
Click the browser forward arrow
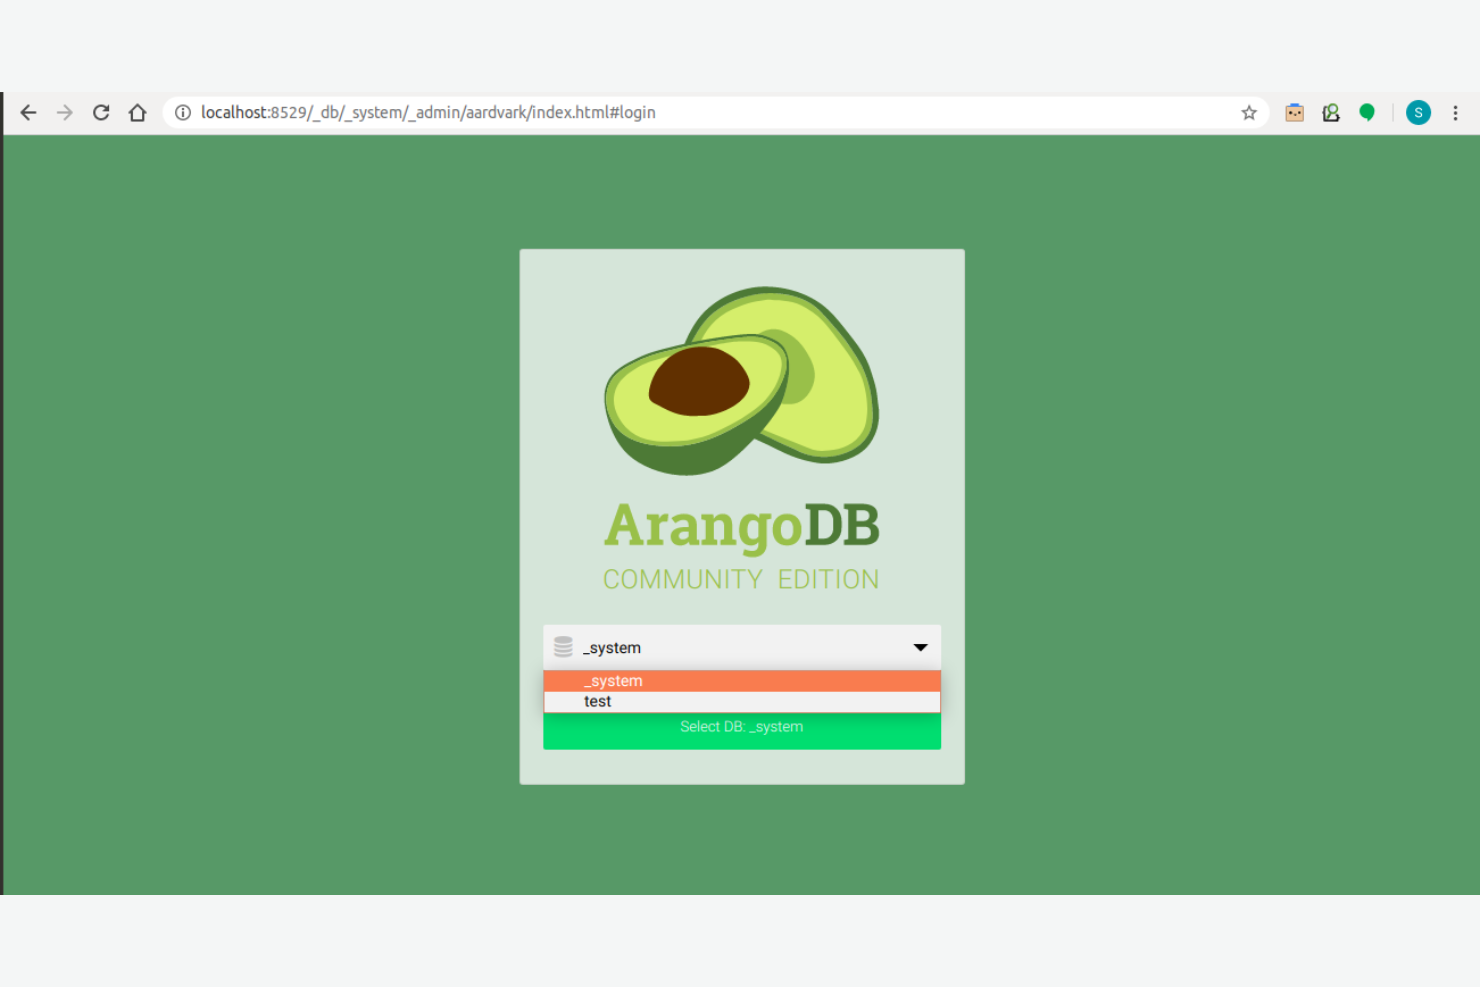pos(65,113)
